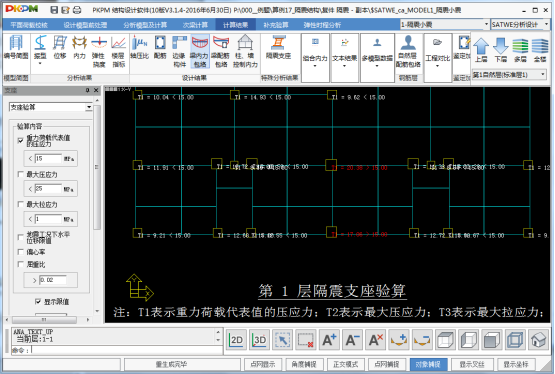Enable the 最大压应力 checkbox
The image size is (555, 374).
(x=21, y=174)
